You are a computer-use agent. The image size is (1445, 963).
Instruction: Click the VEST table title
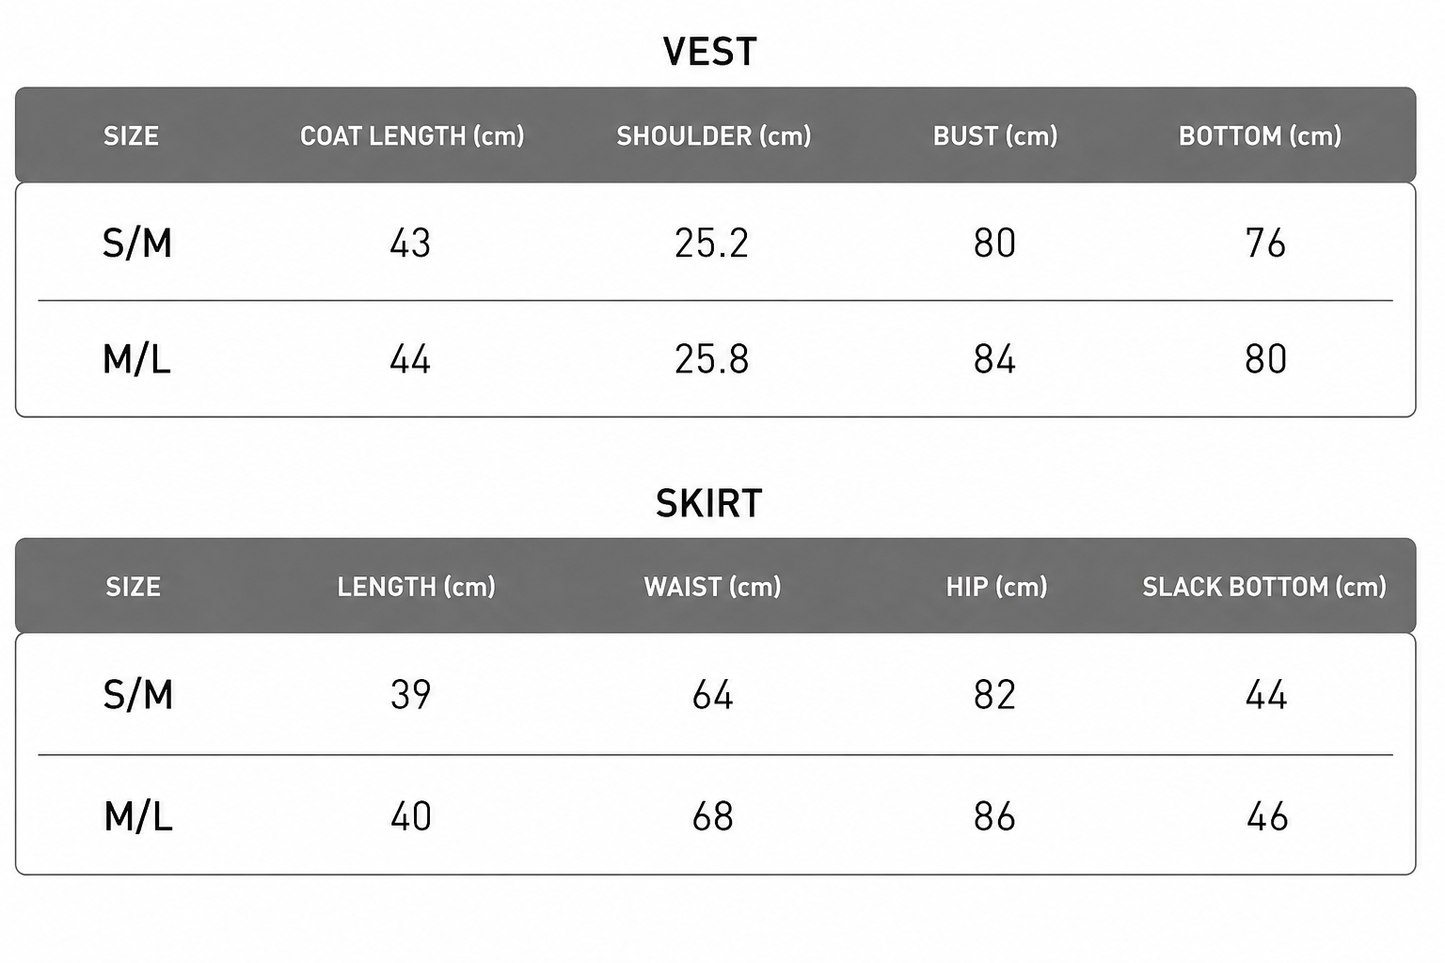[710, 51]
